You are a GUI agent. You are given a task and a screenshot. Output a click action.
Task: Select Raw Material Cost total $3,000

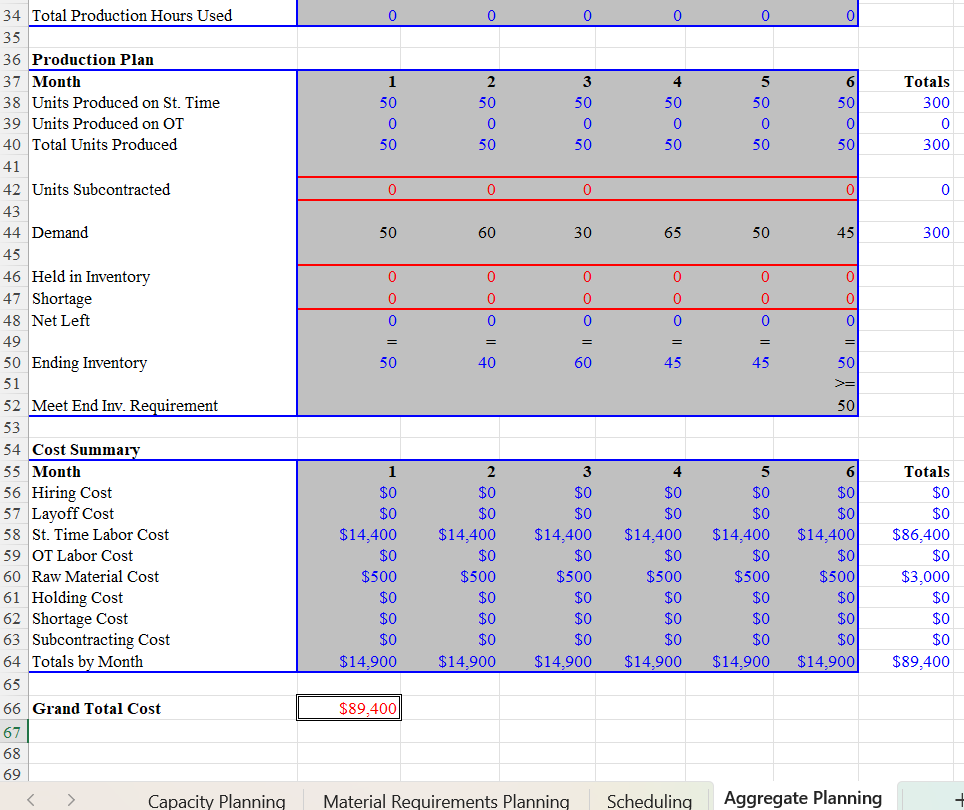pos(925,576)
